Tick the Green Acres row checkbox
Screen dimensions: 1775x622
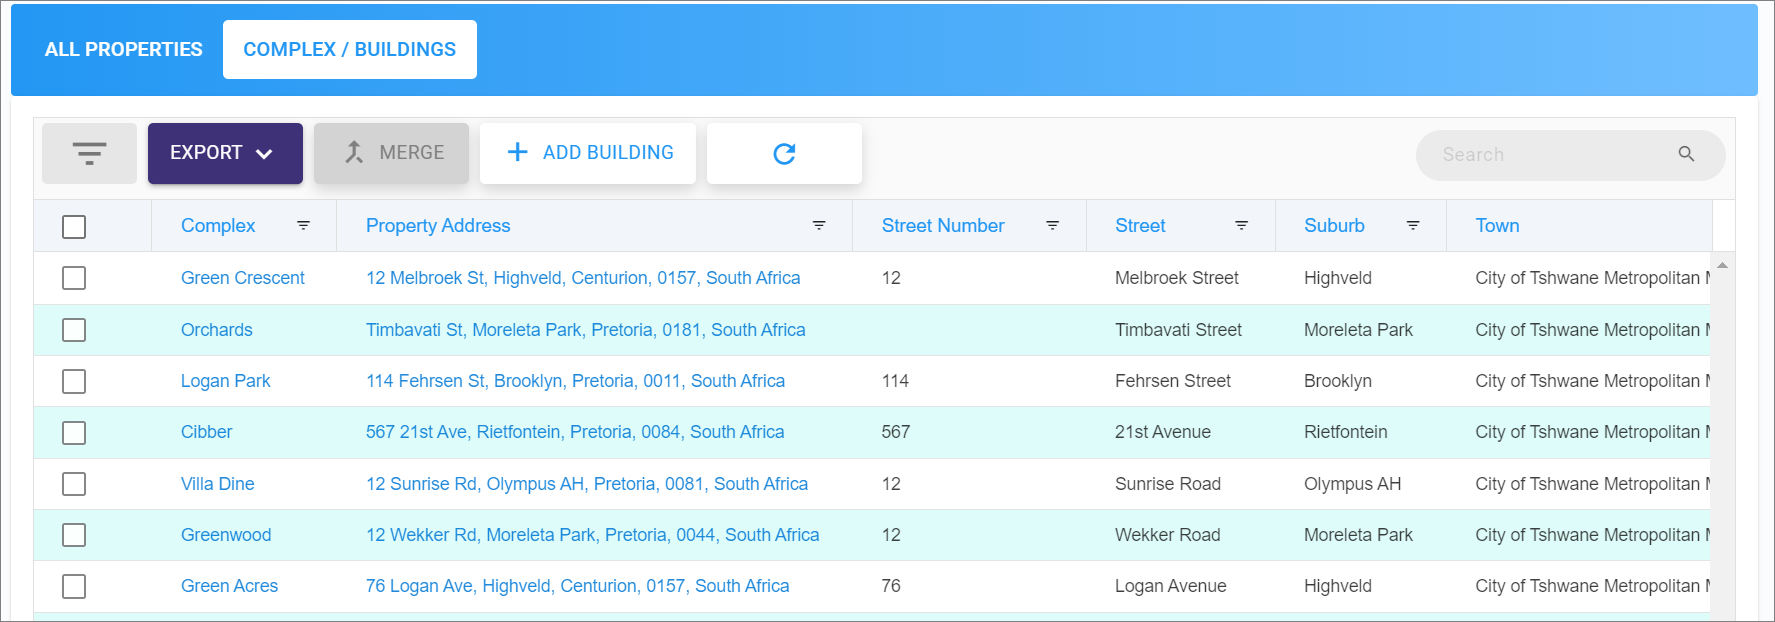click(74, 586)
